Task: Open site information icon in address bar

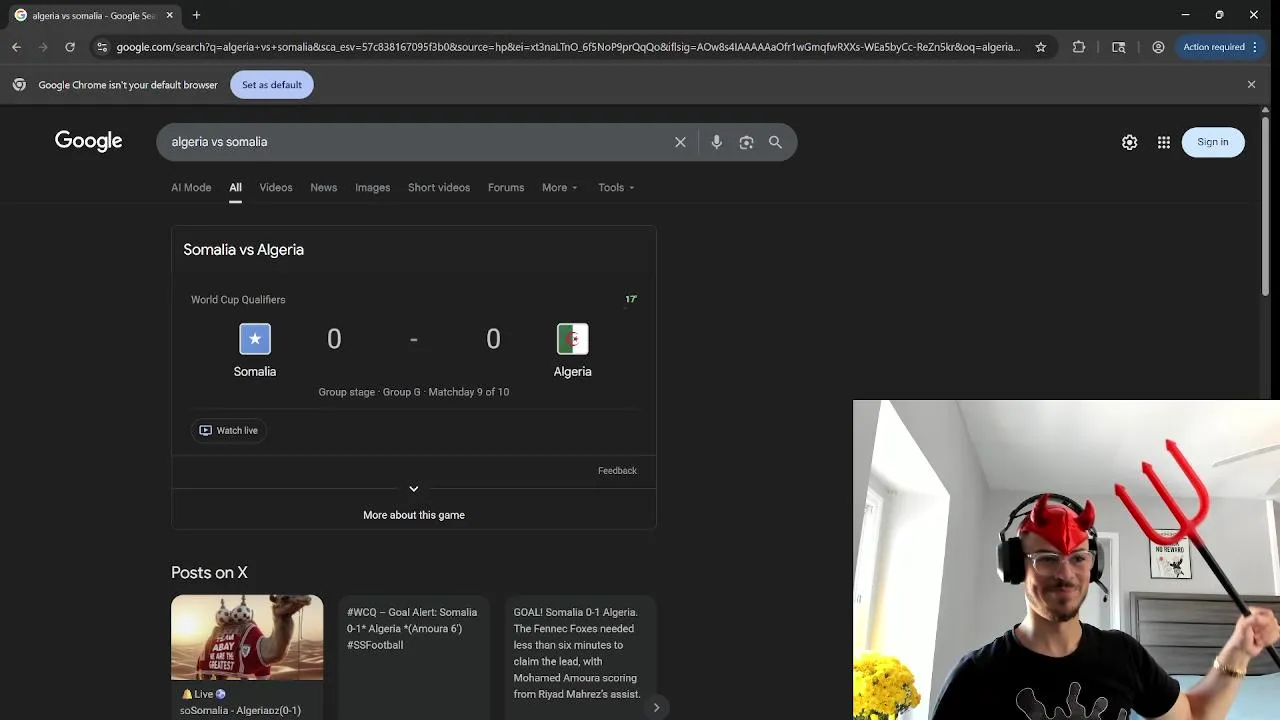Action: point(102,47)
